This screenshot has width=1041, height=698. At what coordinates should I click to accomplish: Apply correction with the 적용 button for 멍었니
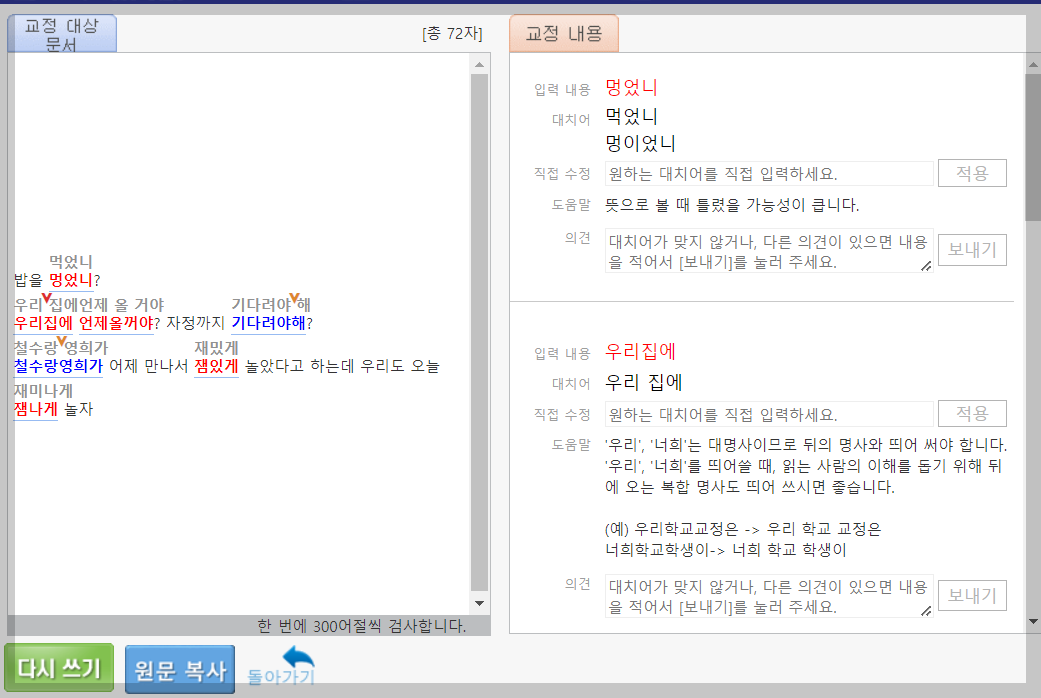(x=971, y=172)
